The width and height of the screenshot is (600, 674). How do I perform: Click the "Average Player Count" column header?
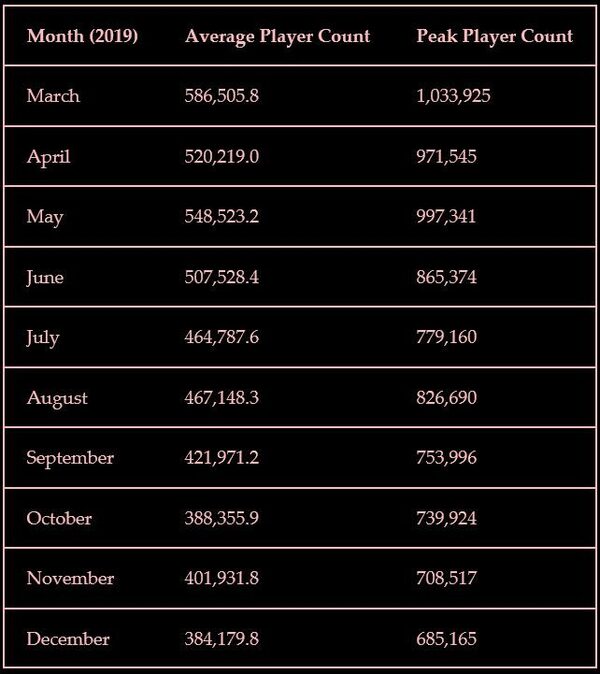[x=277, y=36]
